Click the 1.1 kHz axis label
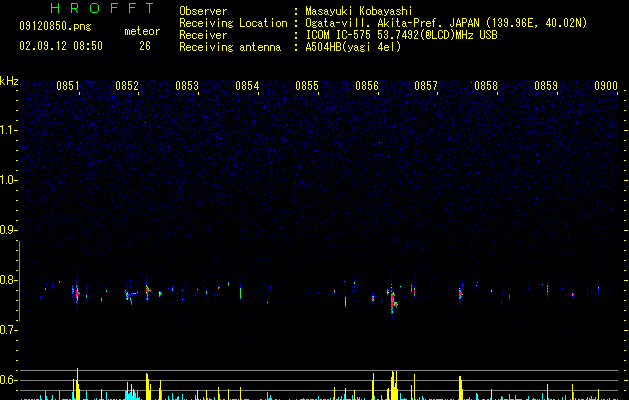The height and width of the screenshot is (400, 629). coord(8,130)
